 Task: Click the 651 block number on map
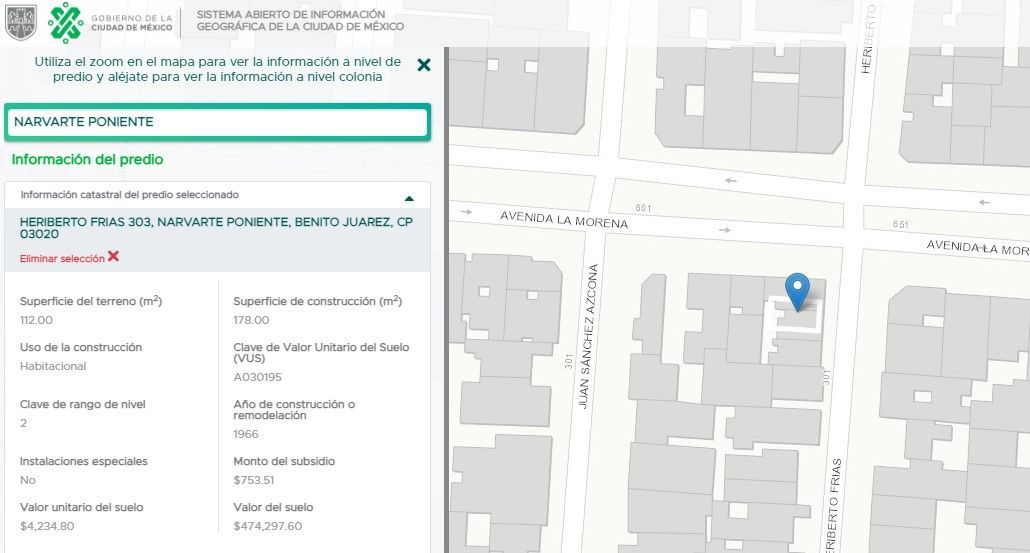pos(901,225)
